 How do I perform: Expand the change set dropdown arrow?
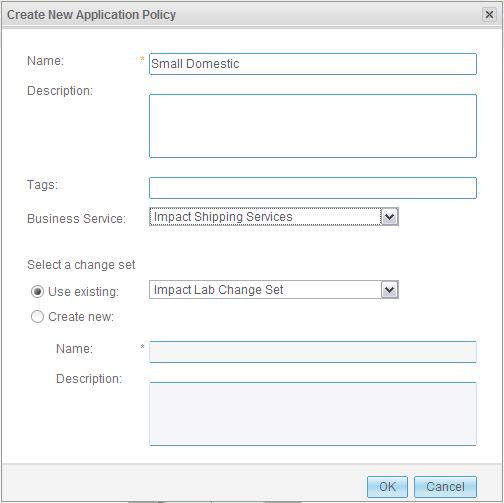[x=389, y=290]
